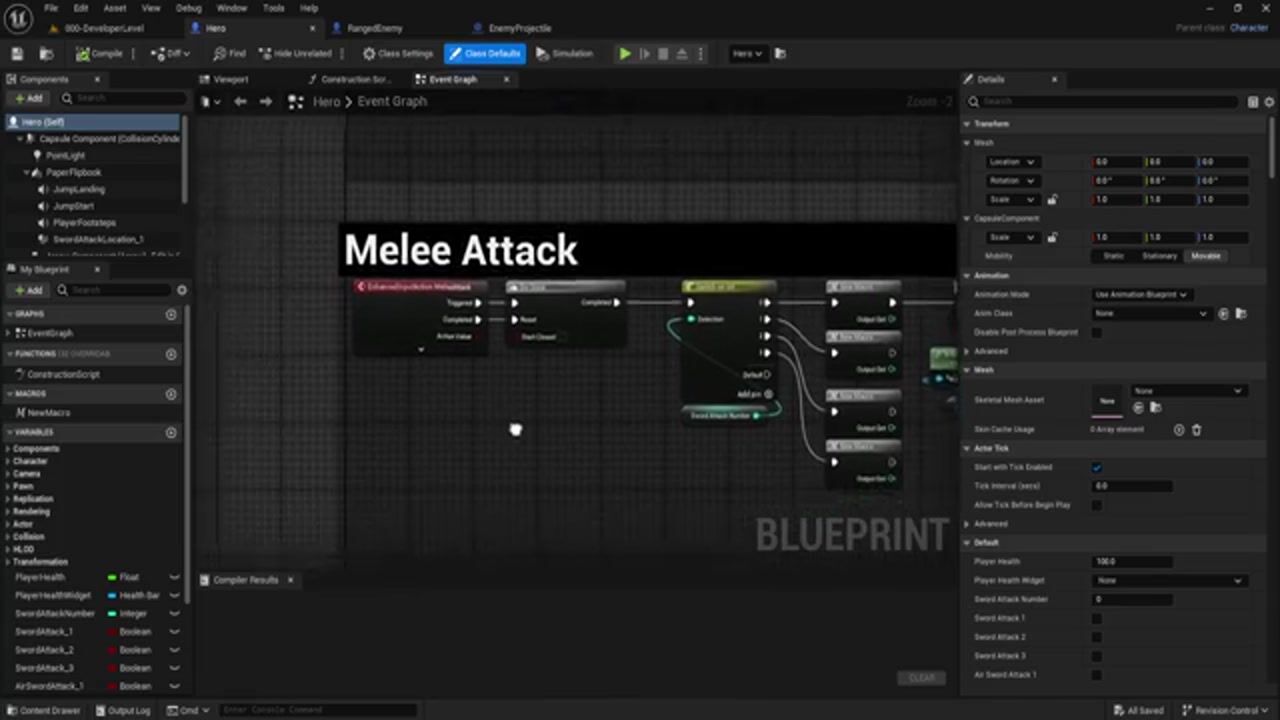Click the Player Health value field
Screen dimensions: 1280x720
coord(1132,561)
